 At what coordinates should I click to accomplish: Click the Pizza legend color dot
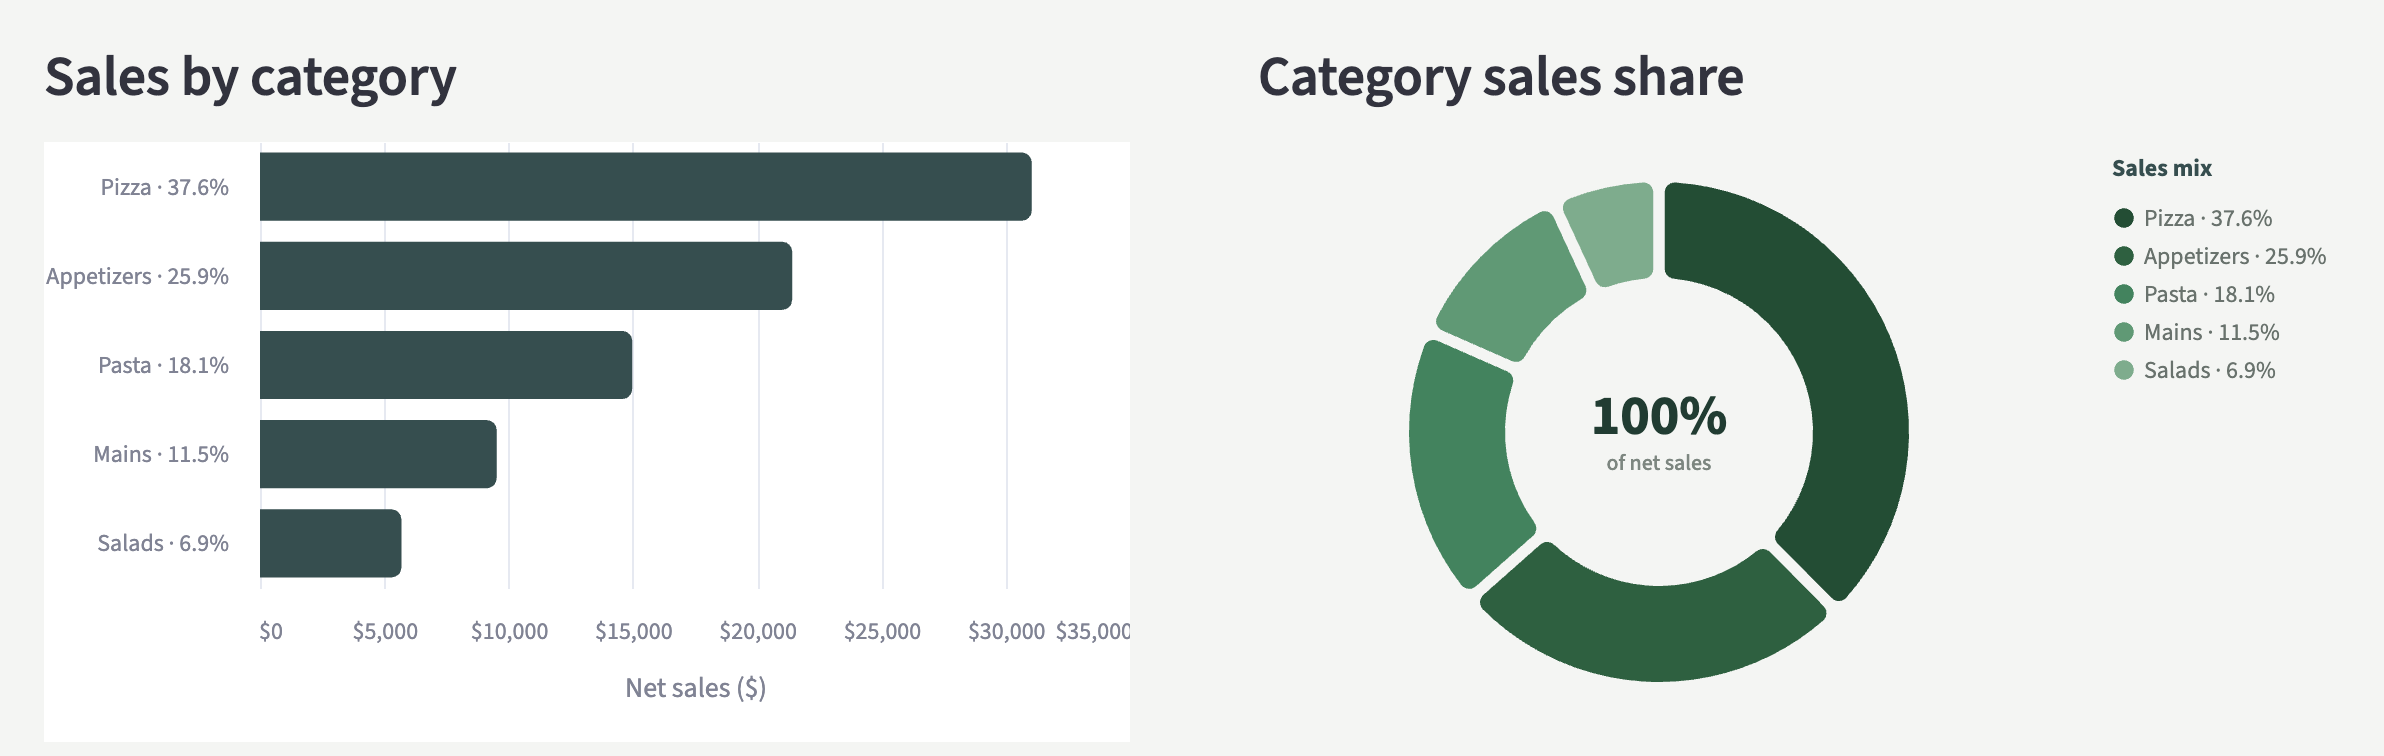pyautogui.click(x=2124, y=218)
